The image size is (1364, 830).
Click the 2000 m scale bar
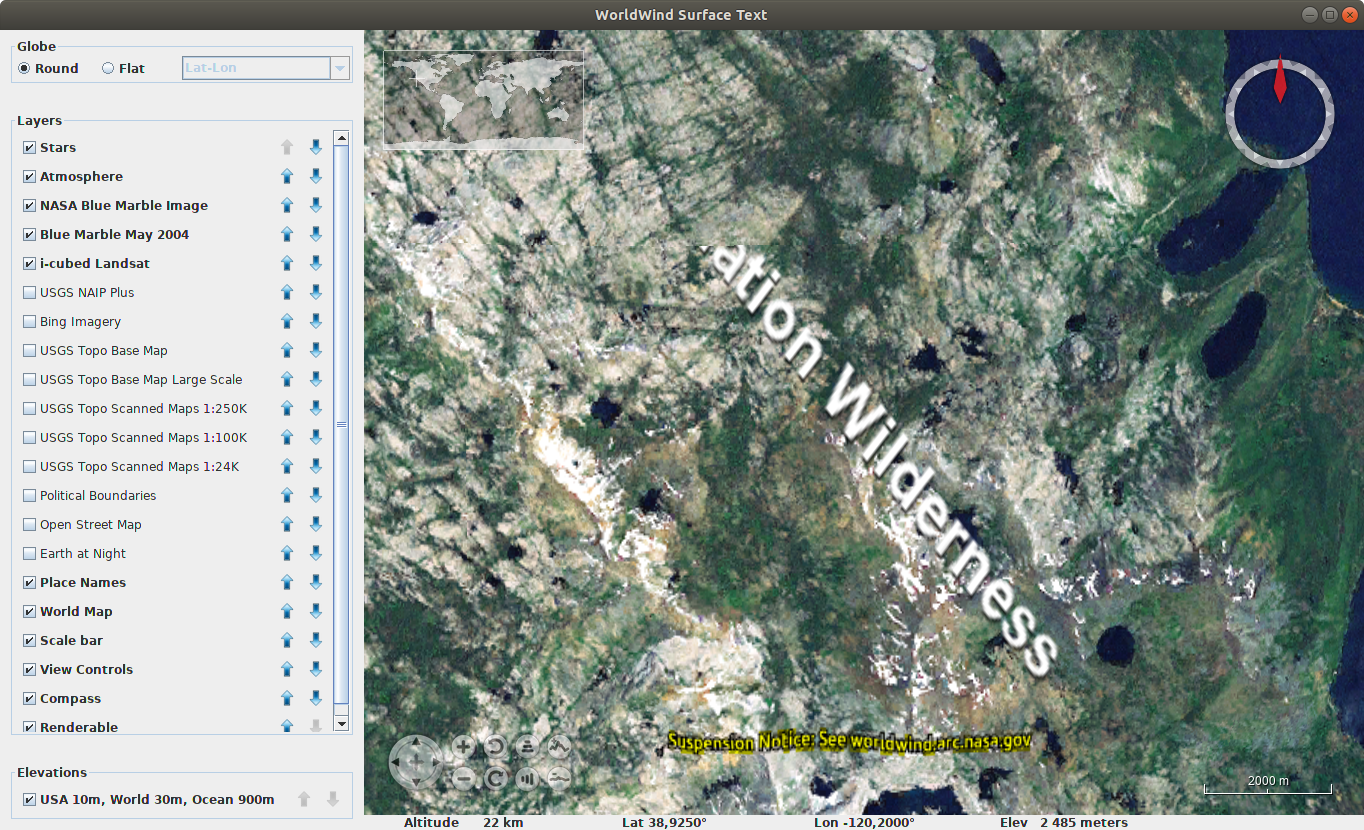point(1268,786)
